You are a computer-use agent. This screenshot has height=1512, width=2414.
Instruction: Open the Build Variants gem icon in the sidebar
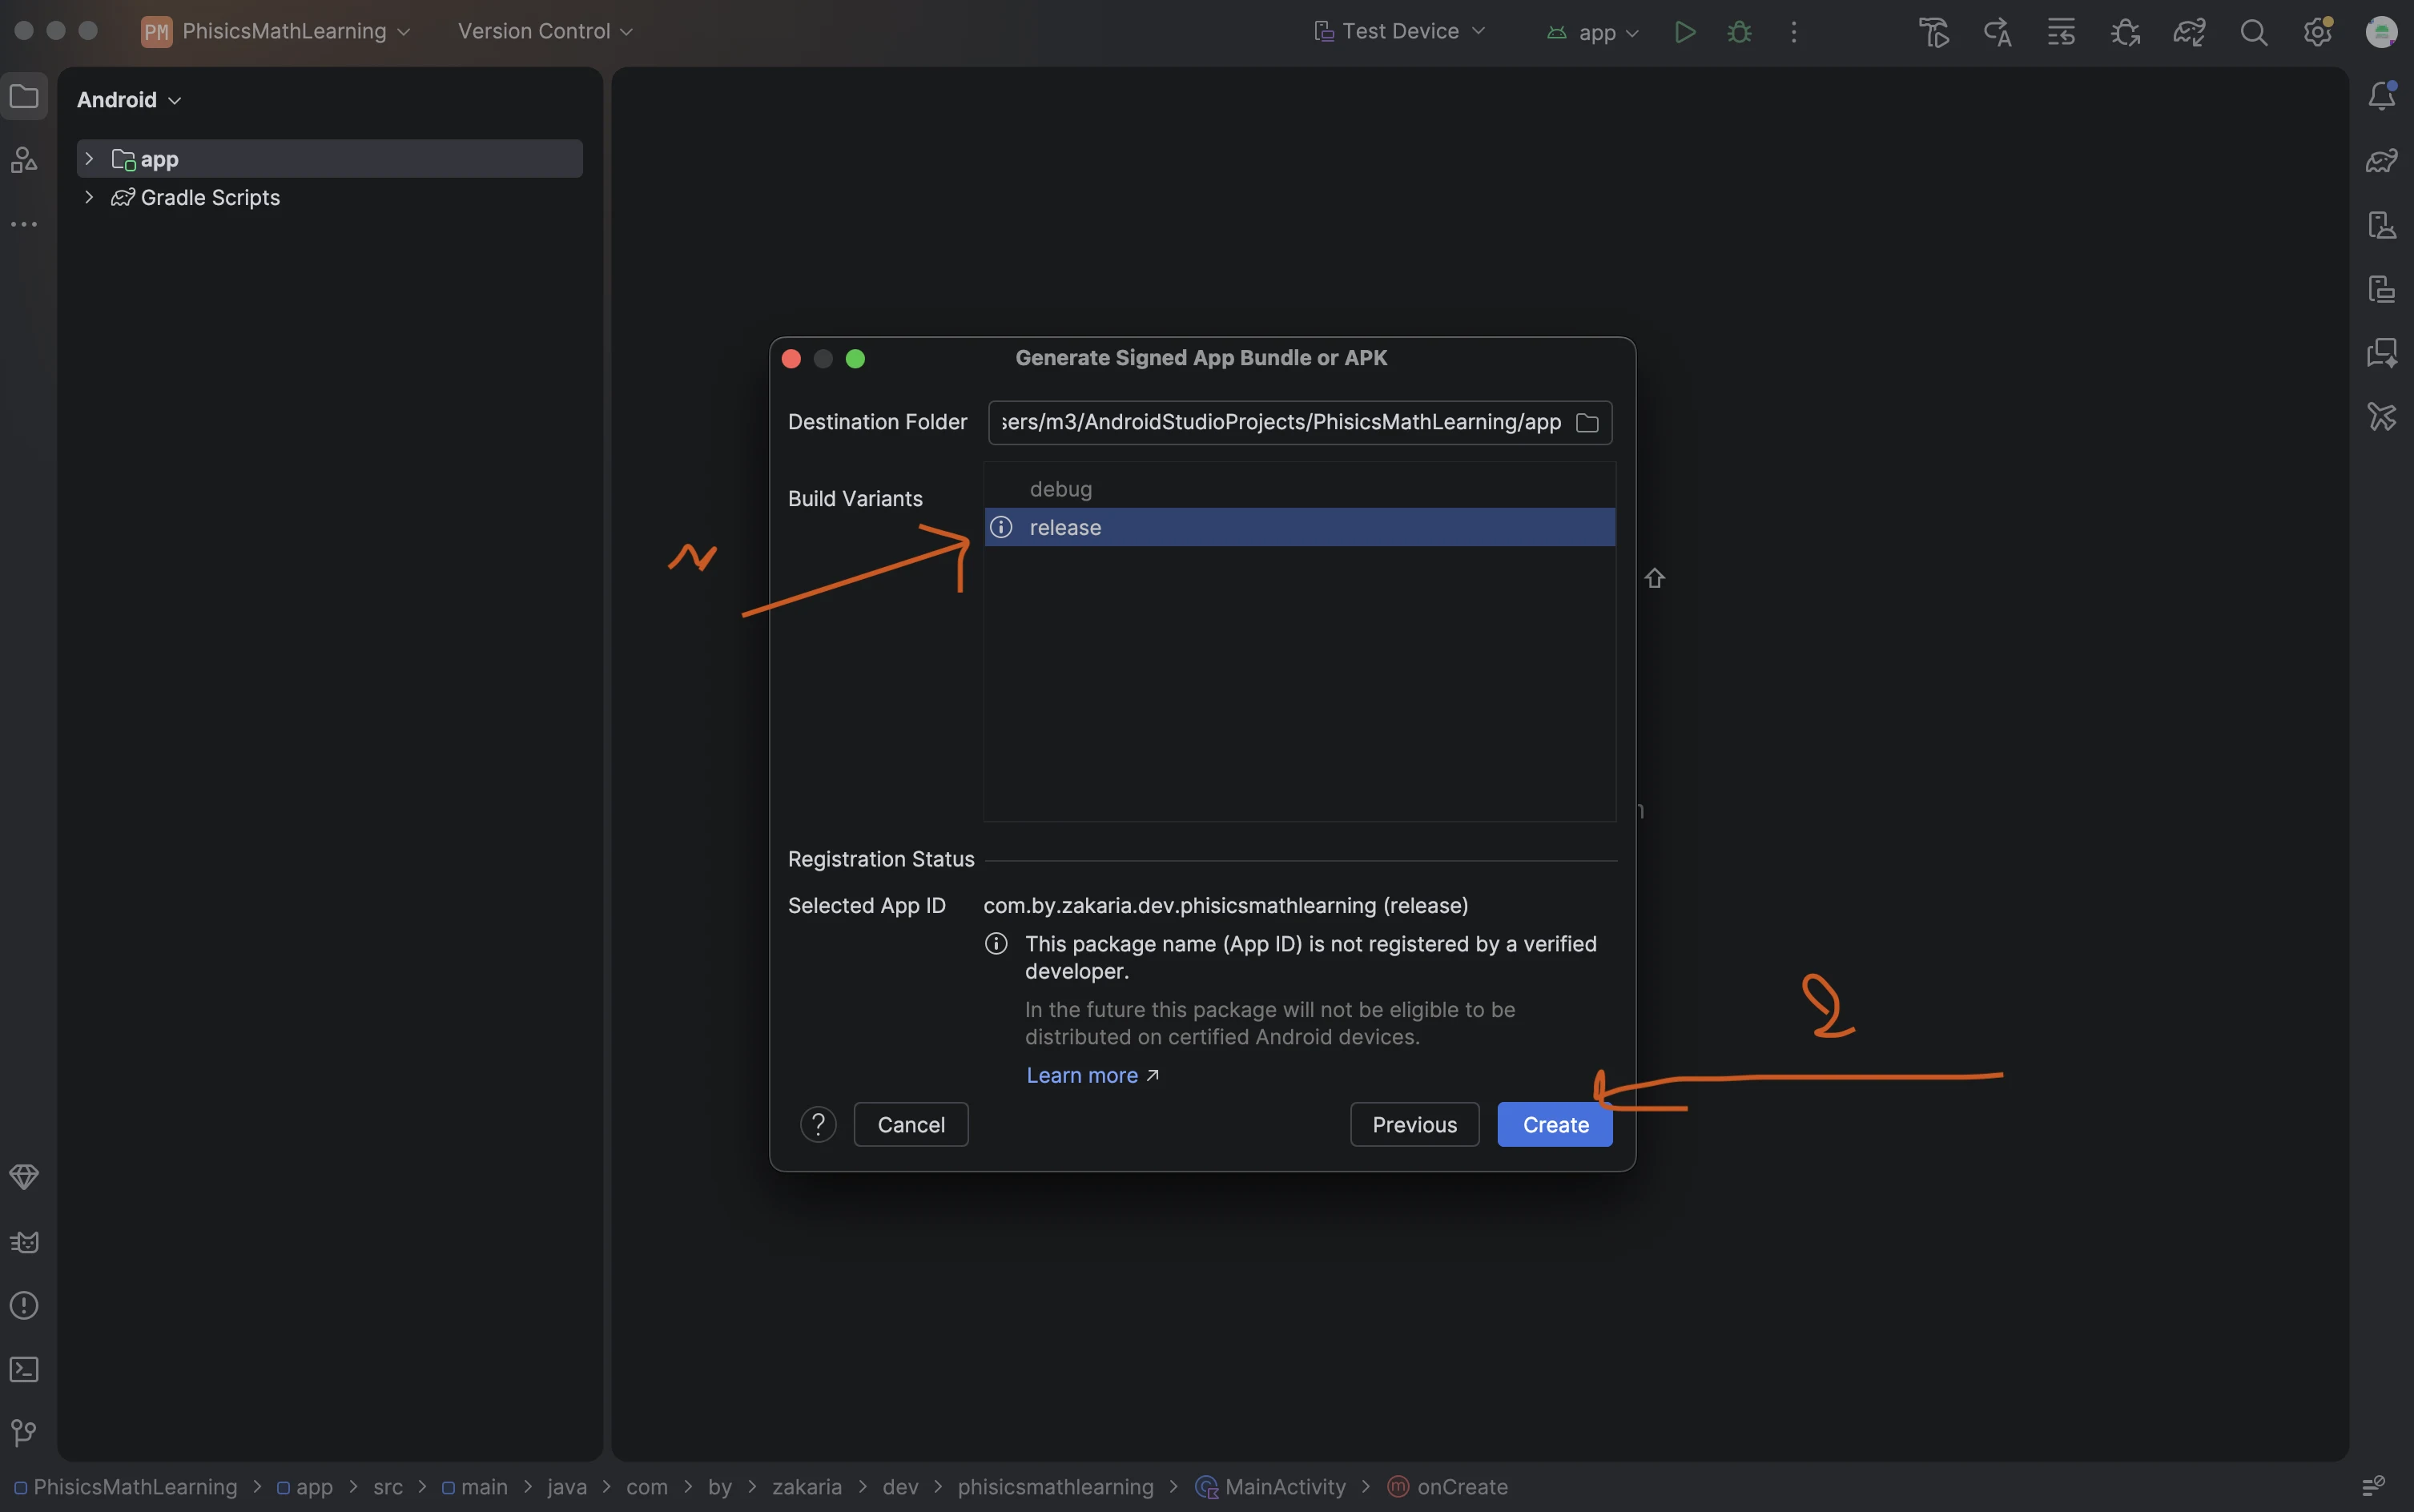coord(24,1177)
